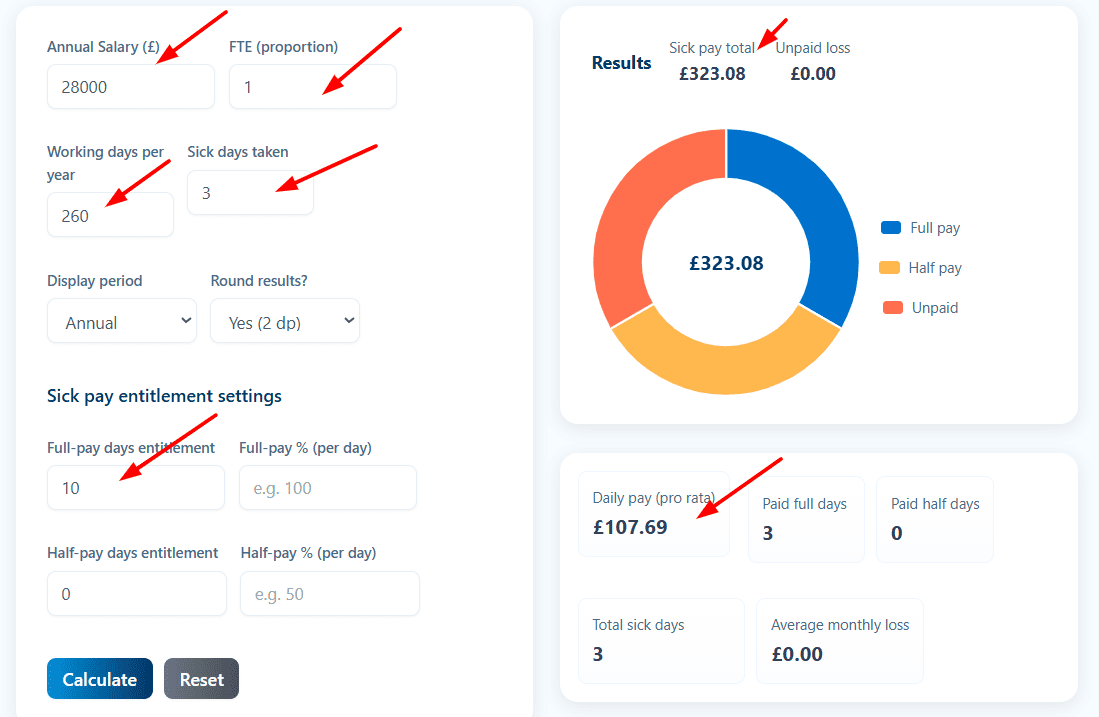Expand the Round results dropdown
The width and height of the screenshot is (1099, 717).
tap(284, 322)
